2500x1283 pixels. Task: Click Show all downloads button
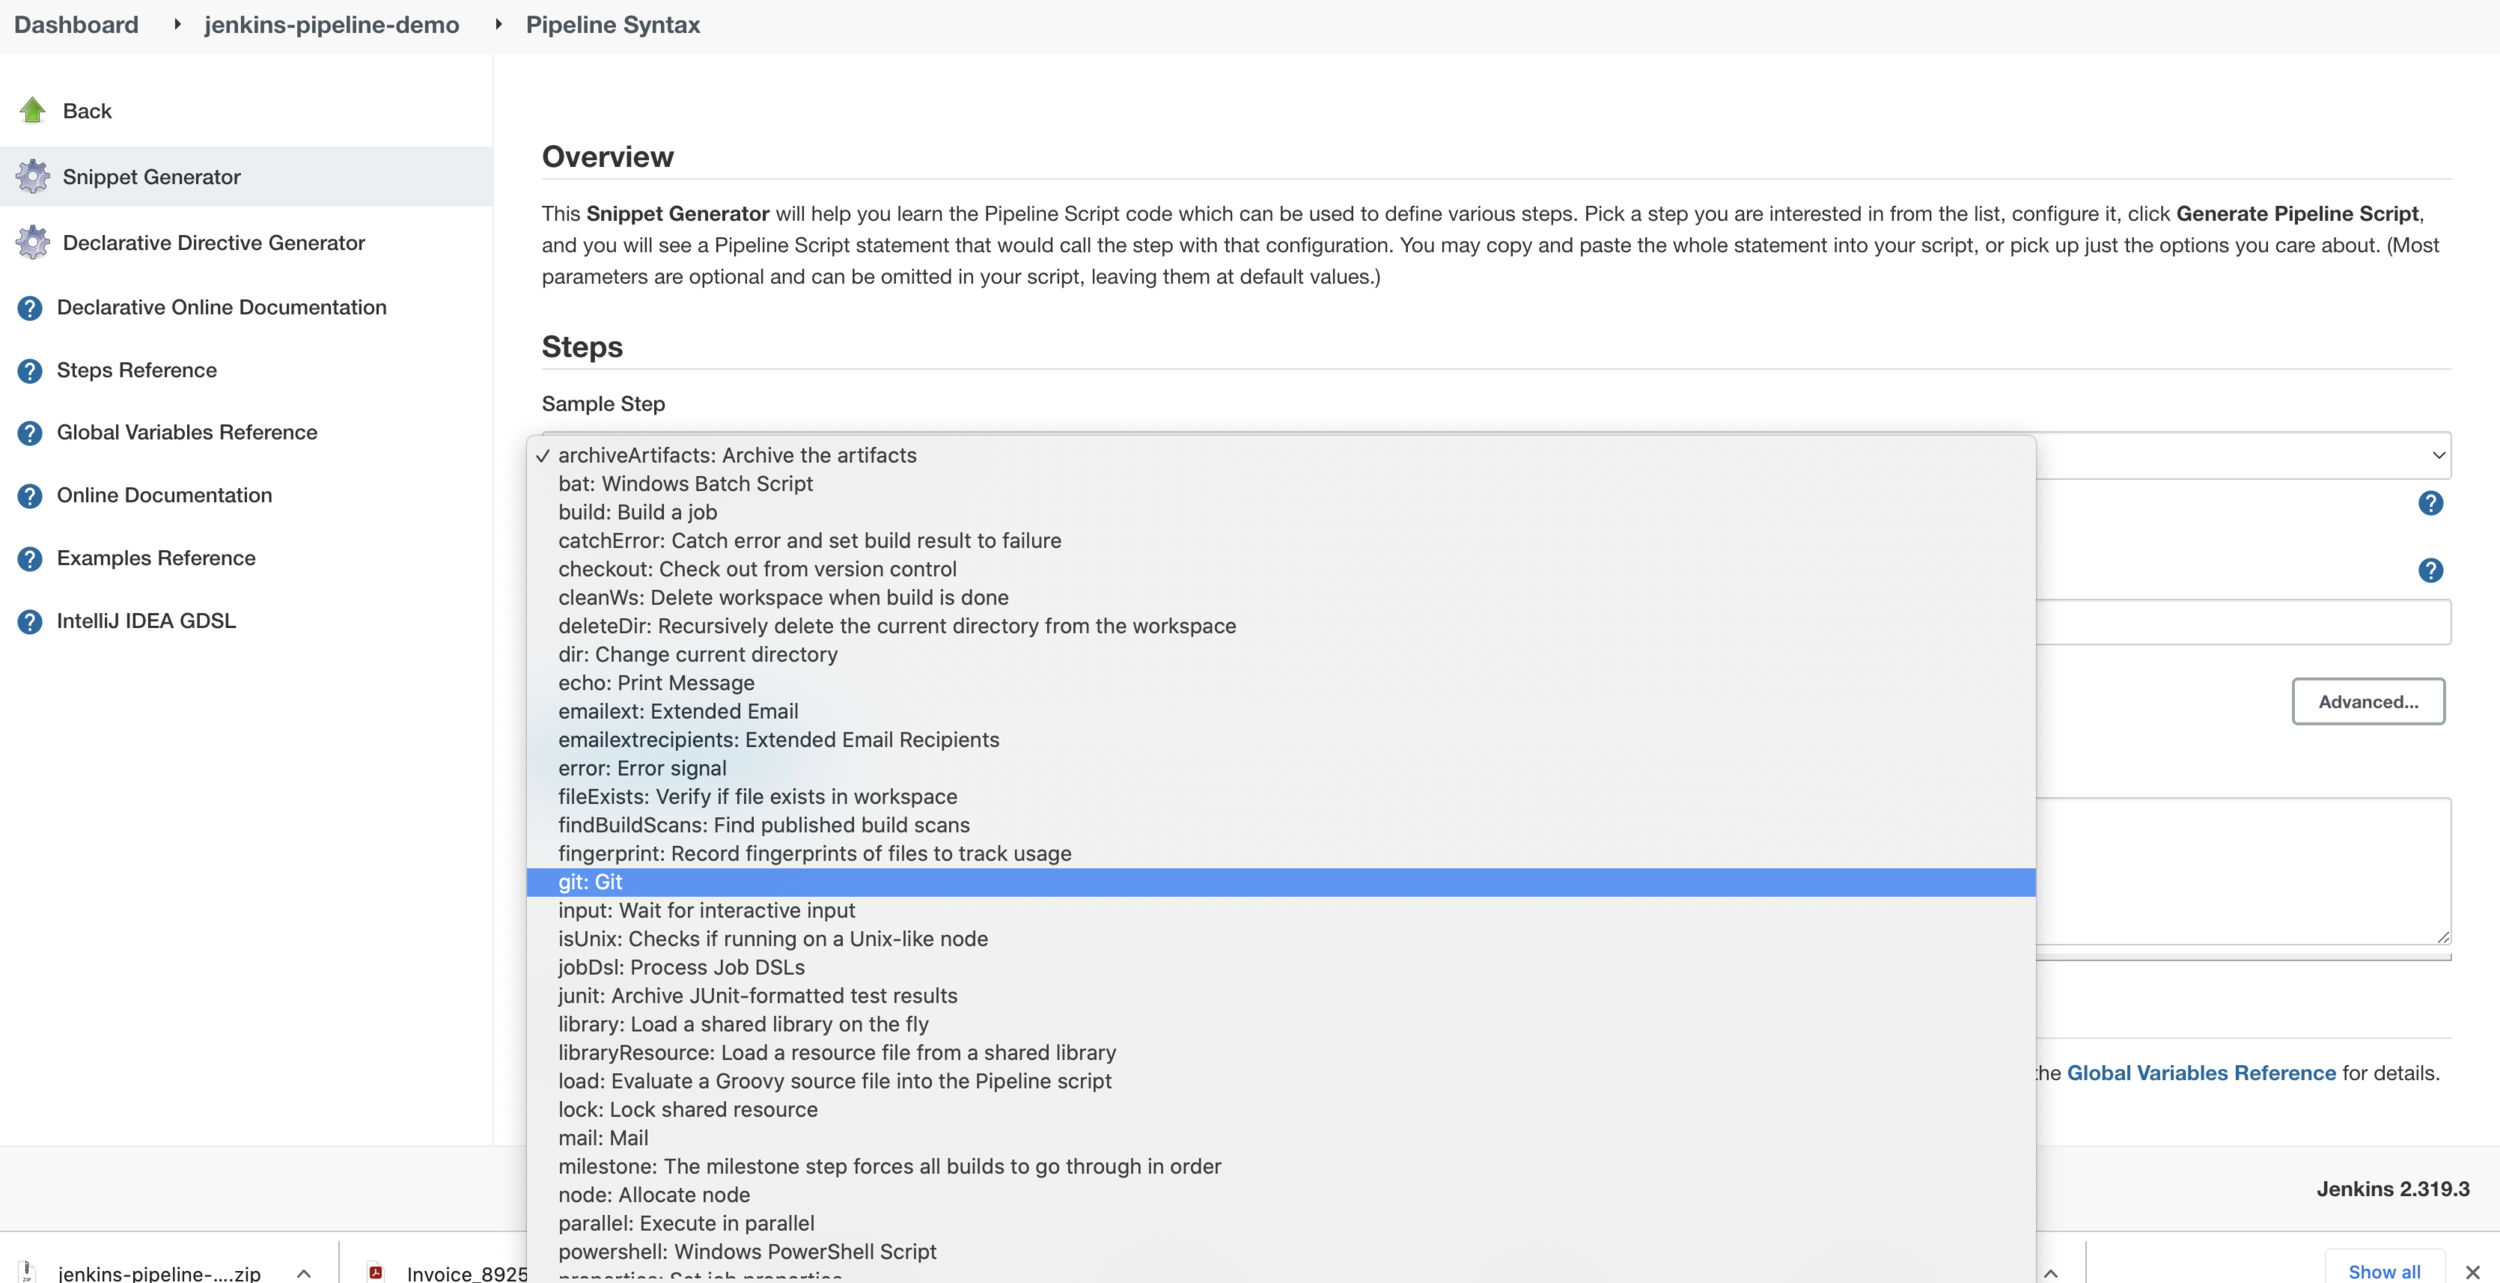click(2383, 1271)
